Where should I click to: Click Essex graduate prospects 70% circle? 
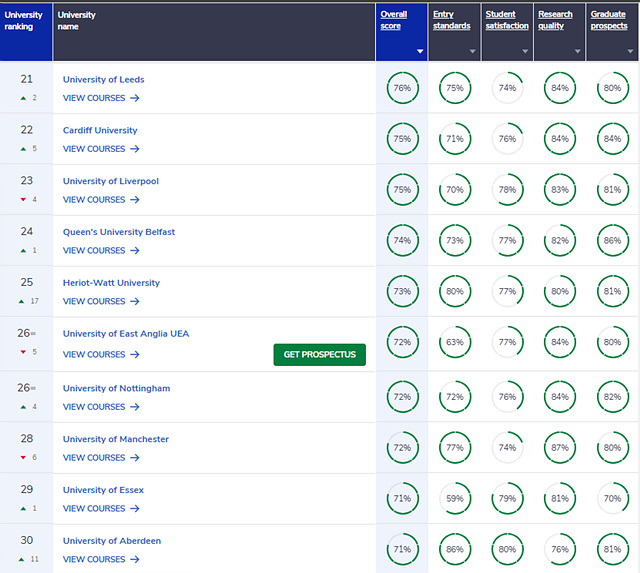click(613, 498)
